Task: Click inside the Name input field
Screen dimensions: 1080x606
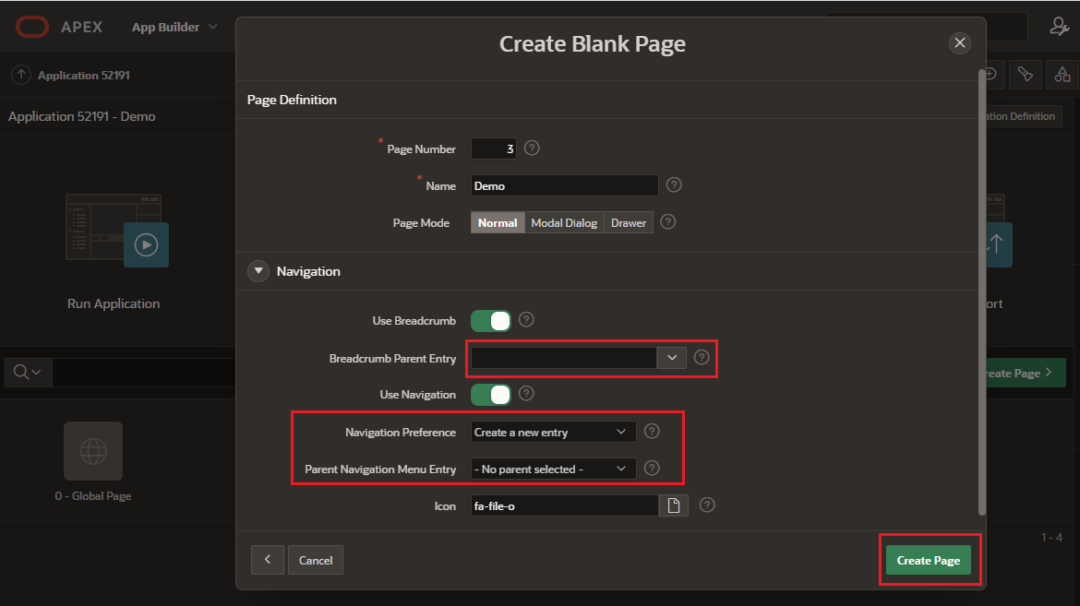Action: coord(564,185)
